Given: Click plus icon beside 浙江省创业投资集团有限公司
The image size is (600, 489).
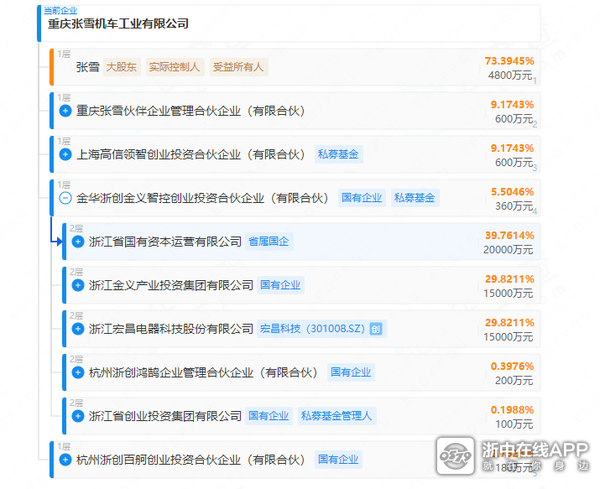Looking at the screenshot, I should [x=78, y=415].
